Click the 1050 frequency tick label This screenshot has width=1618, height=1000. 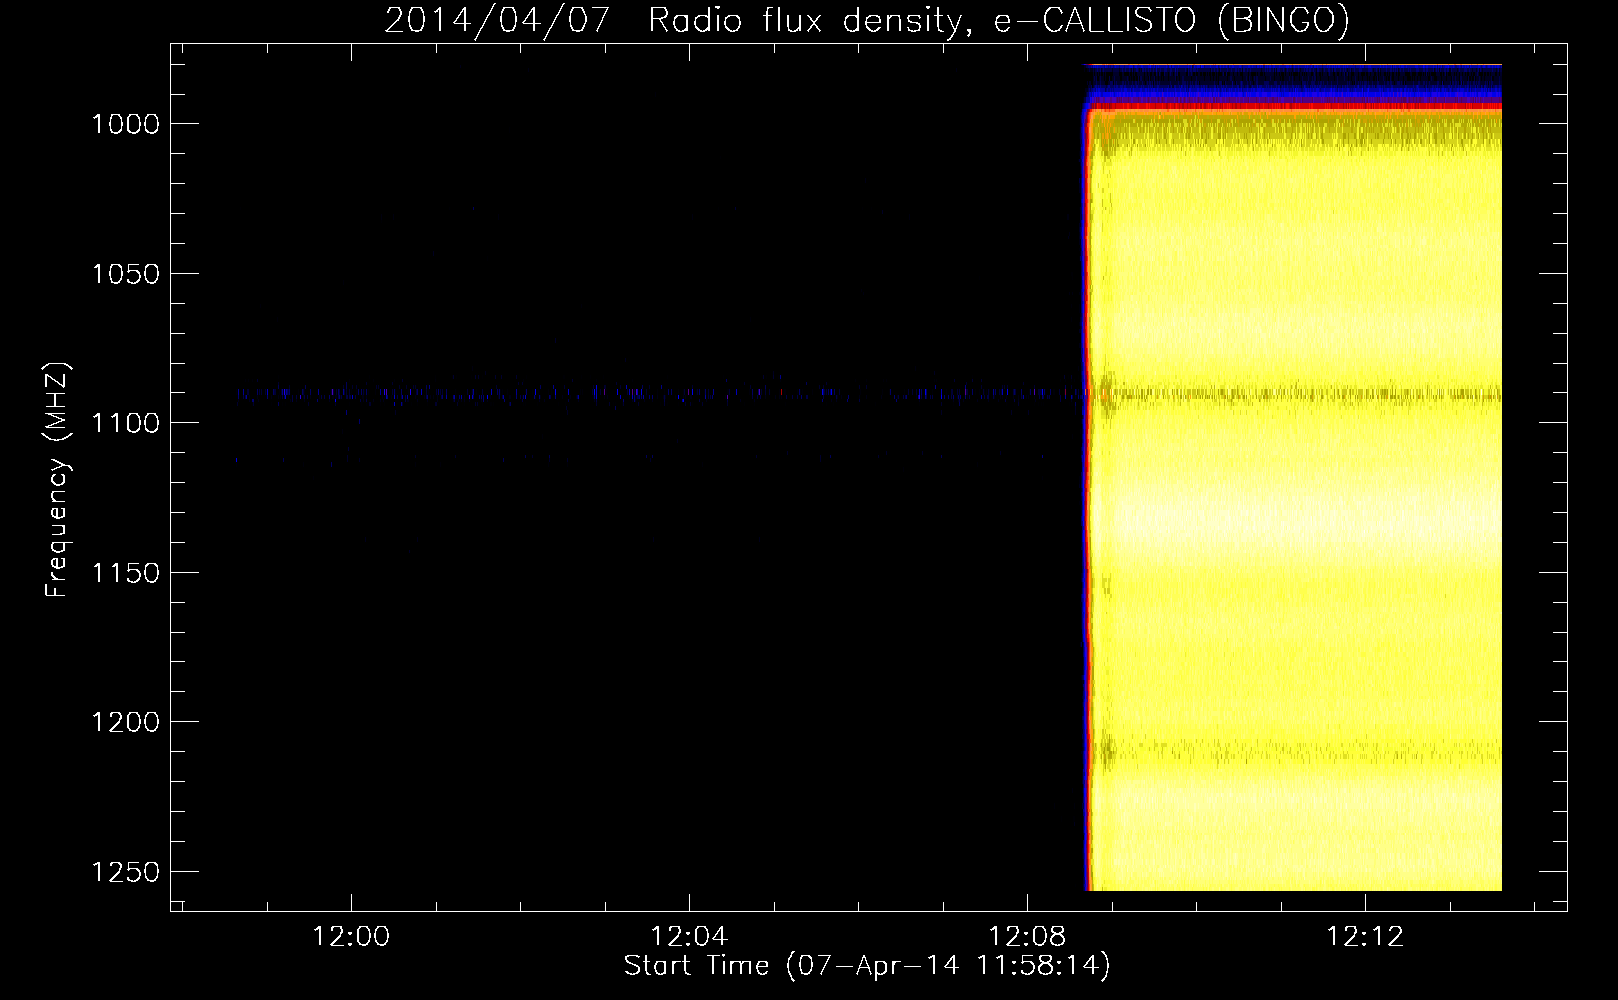pos(125,273)
